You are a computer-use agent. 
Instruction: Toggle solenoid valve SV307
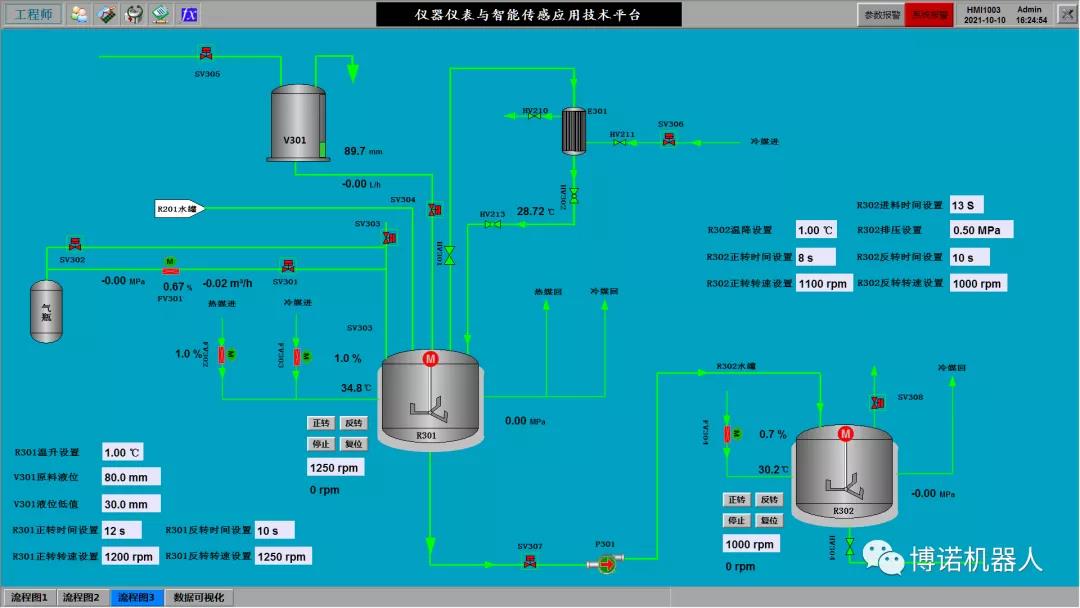tap(530, 562)
